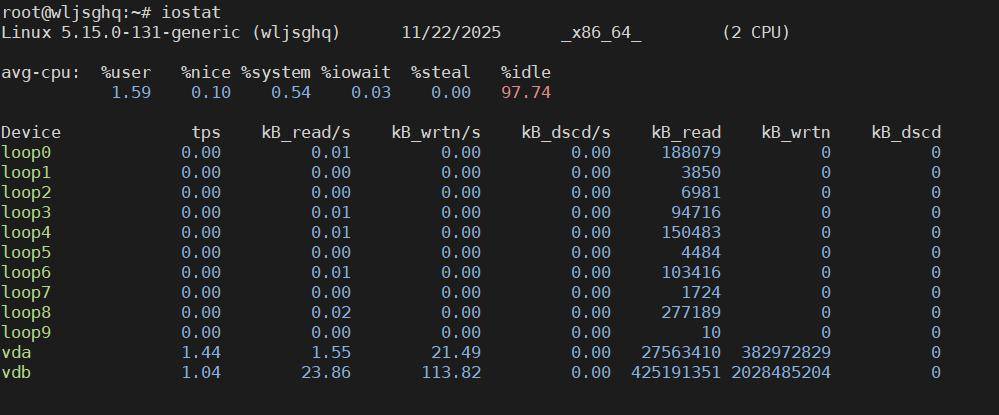The width and height of the screenshot is (999, 415).
Task: Select device name loop5
Action: [x=26, y=252]
